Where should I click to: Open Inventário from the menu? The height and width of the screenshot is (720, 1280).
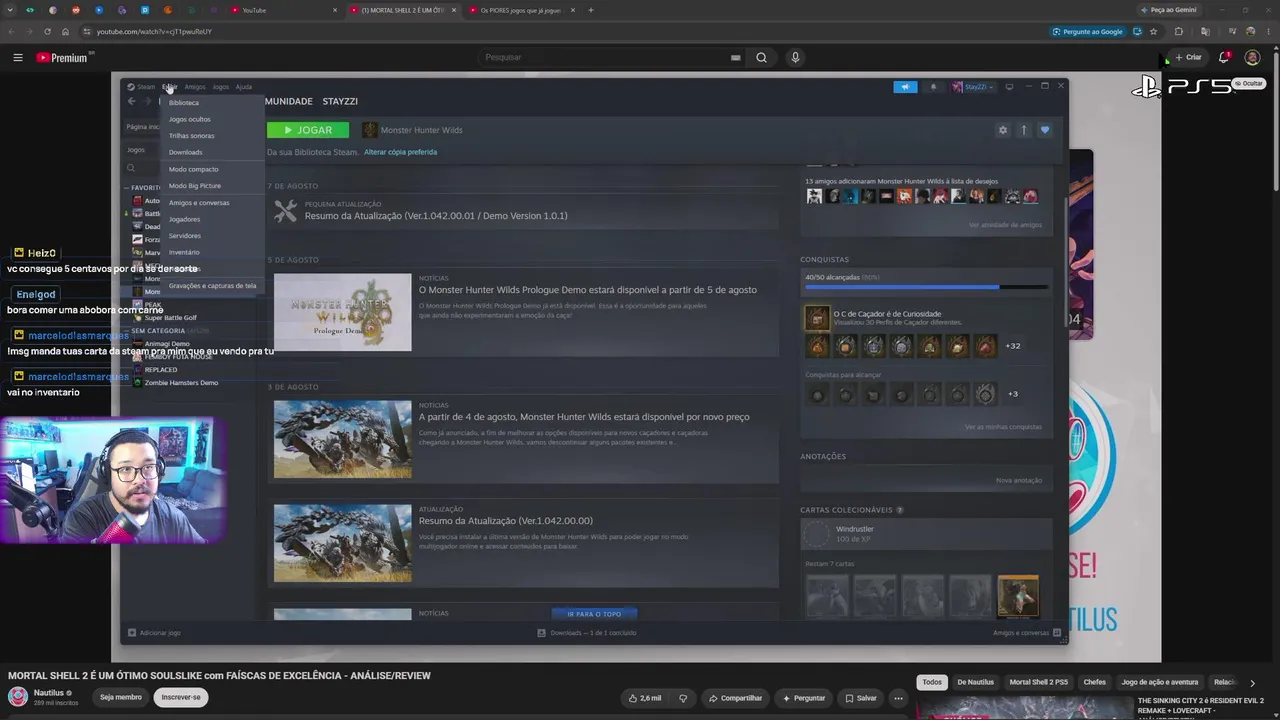click(x=212, y=252)
